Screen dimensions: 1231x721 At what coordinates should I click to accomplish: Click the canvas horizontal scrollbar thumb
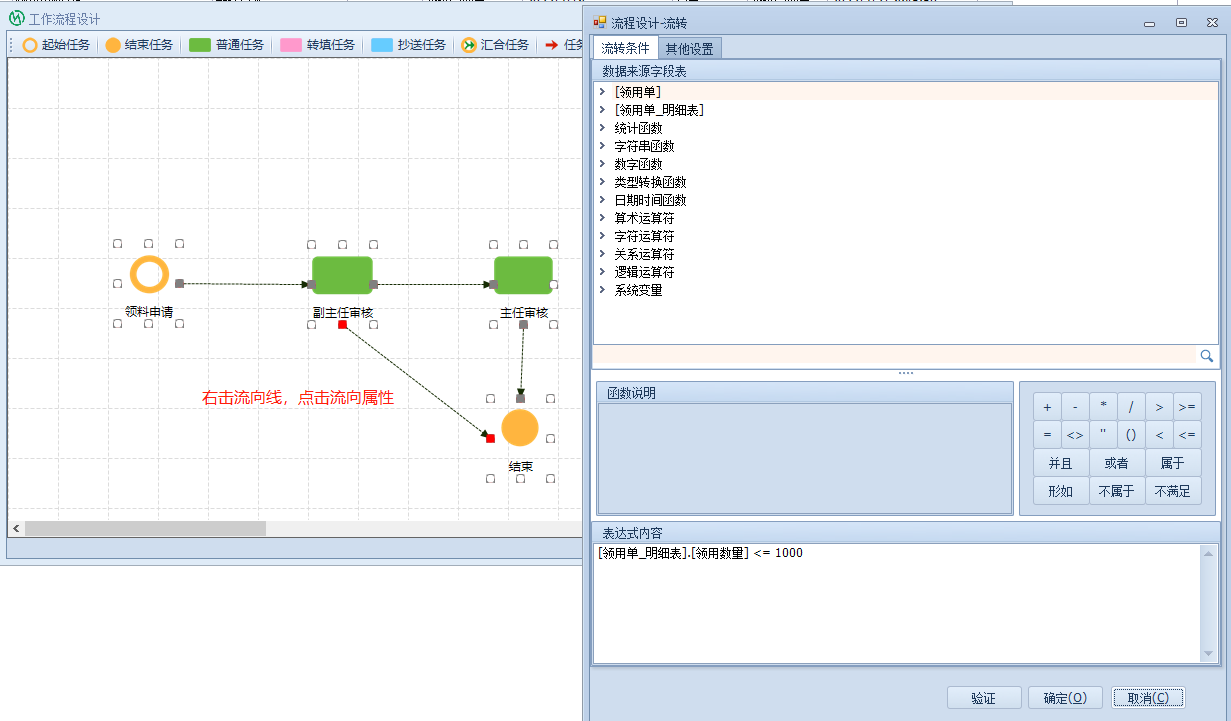click(x=145, y=528)
